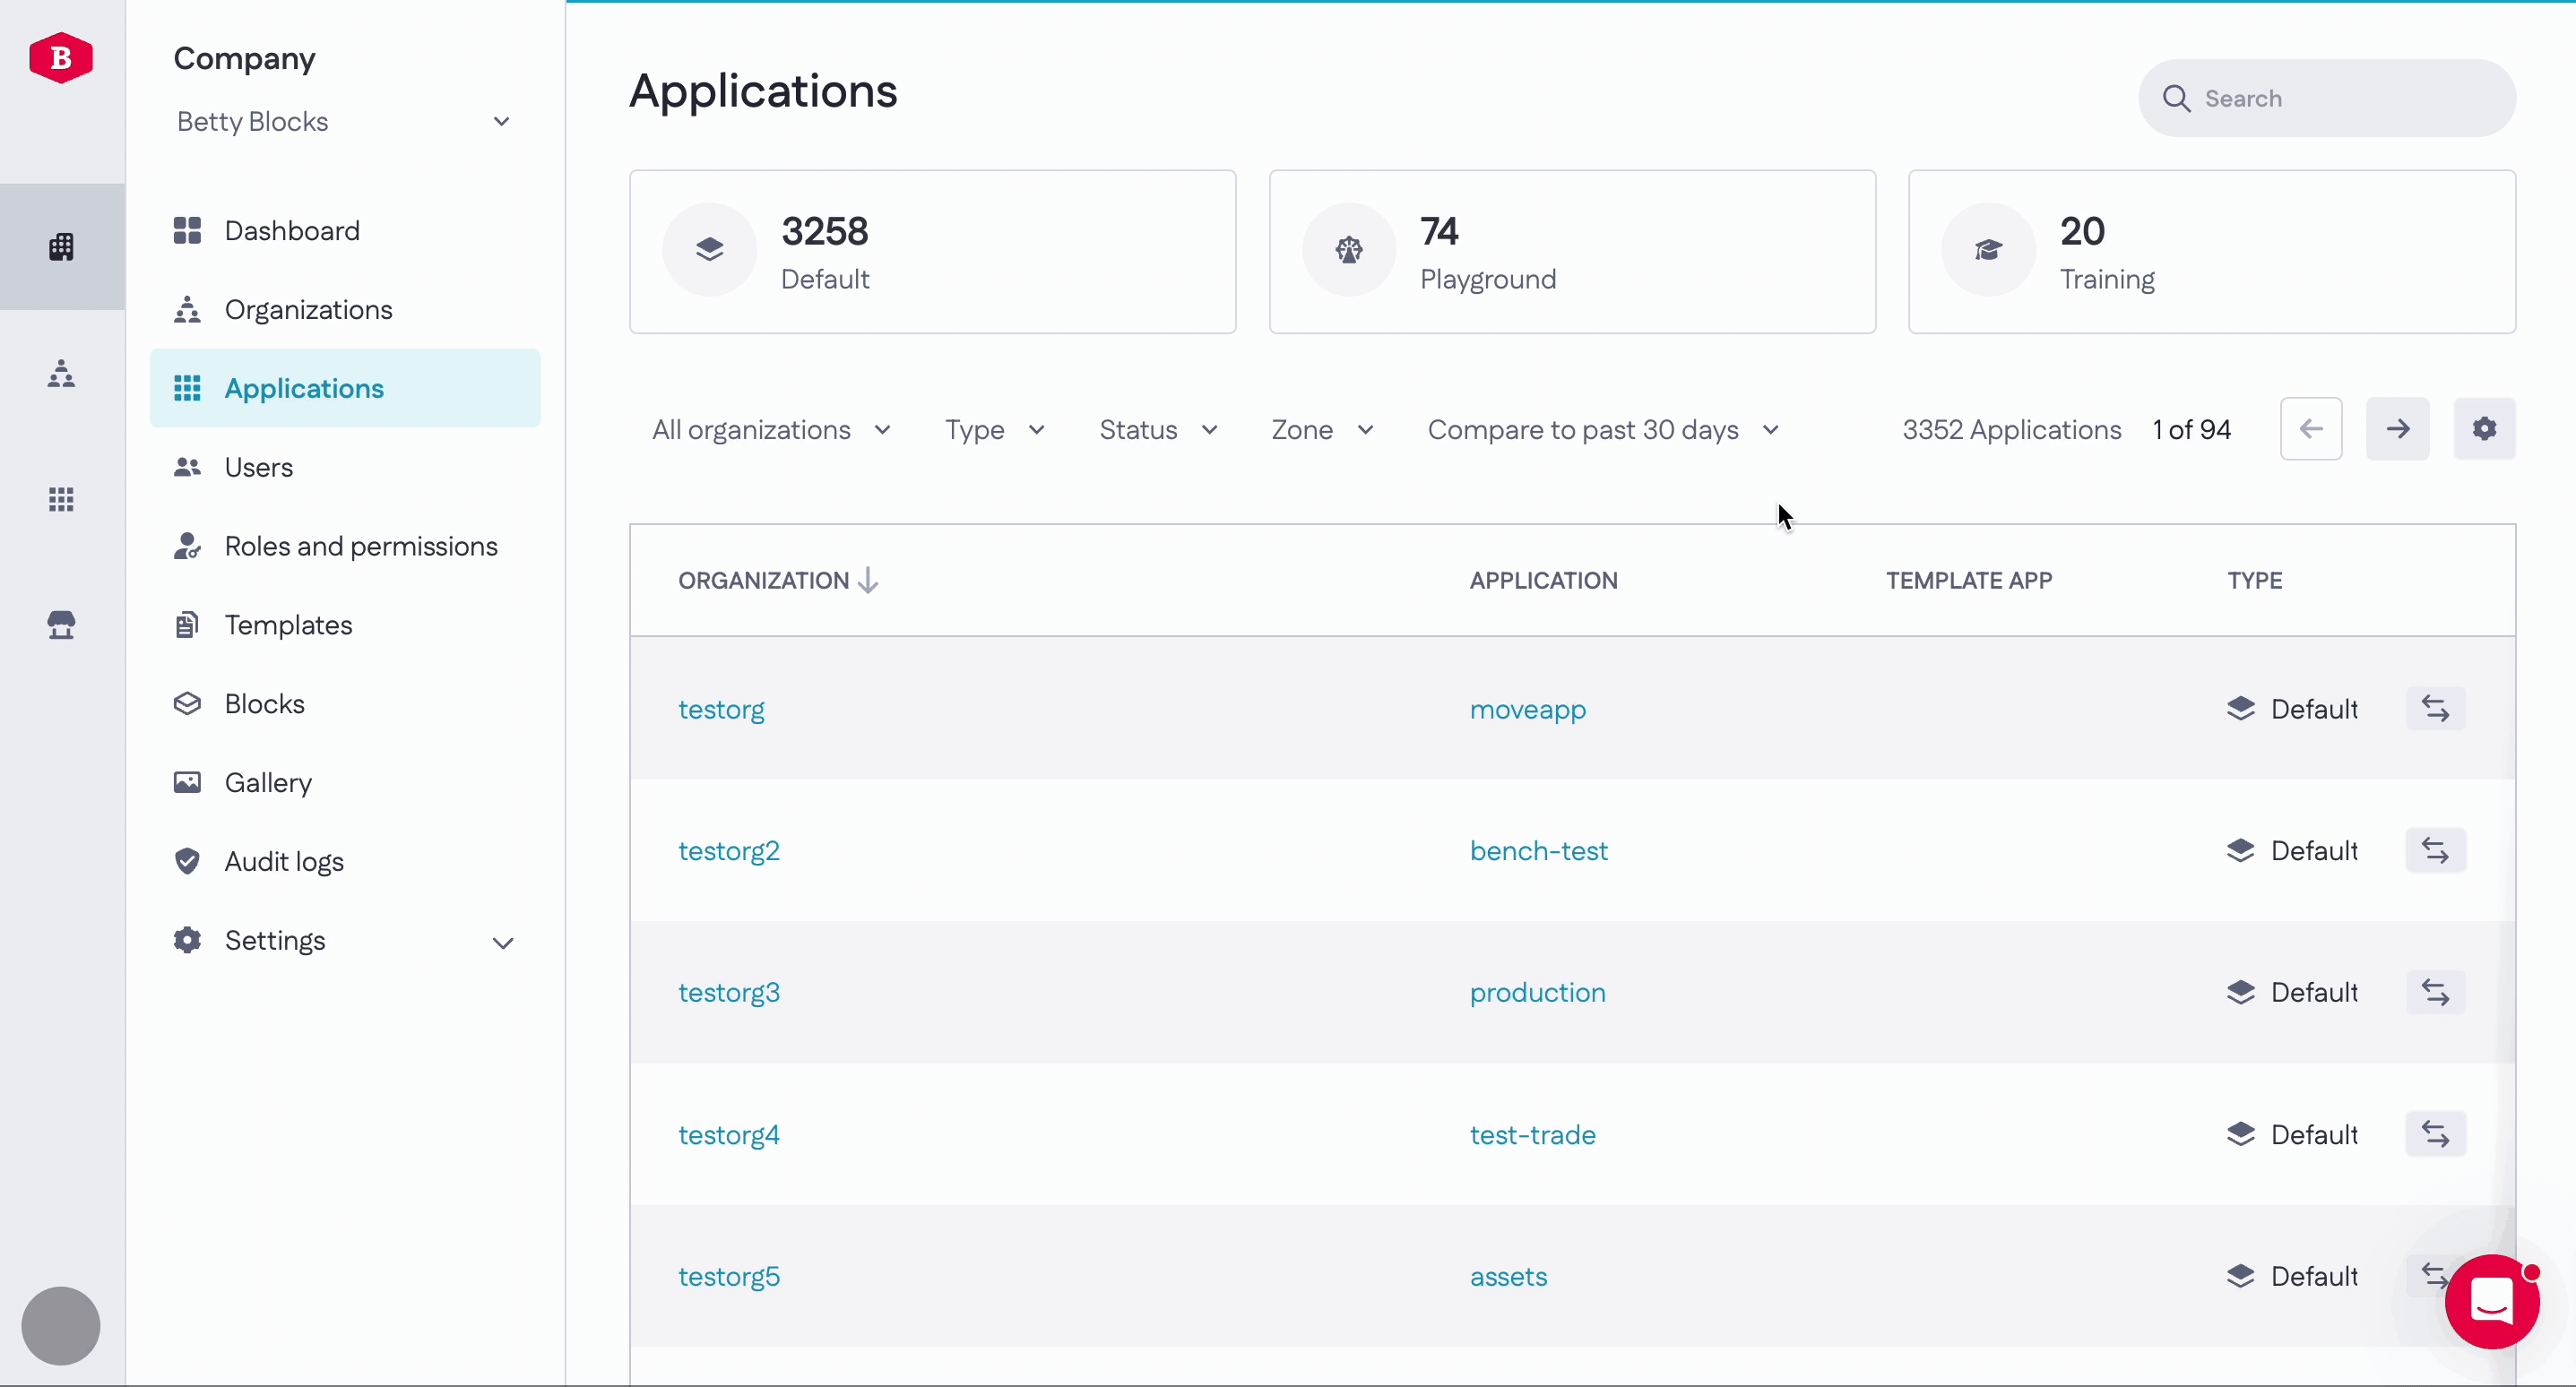The height and width of the screenshot is (1387, 2576).
Task: Open the organizations icon in left rail
Action: click(x=61, y=373)
